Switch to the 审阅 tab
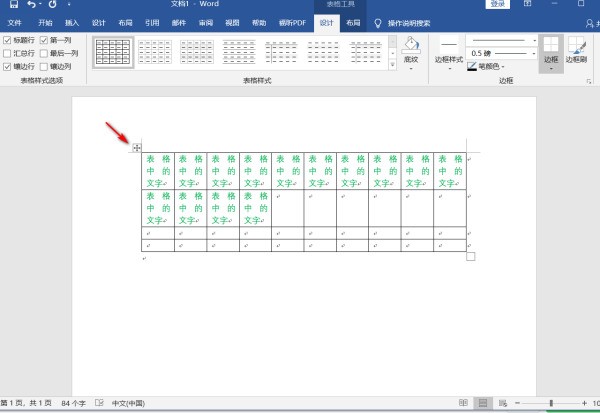Image resolution: width=600 pixels, height=413 pixels. [205, 23]
